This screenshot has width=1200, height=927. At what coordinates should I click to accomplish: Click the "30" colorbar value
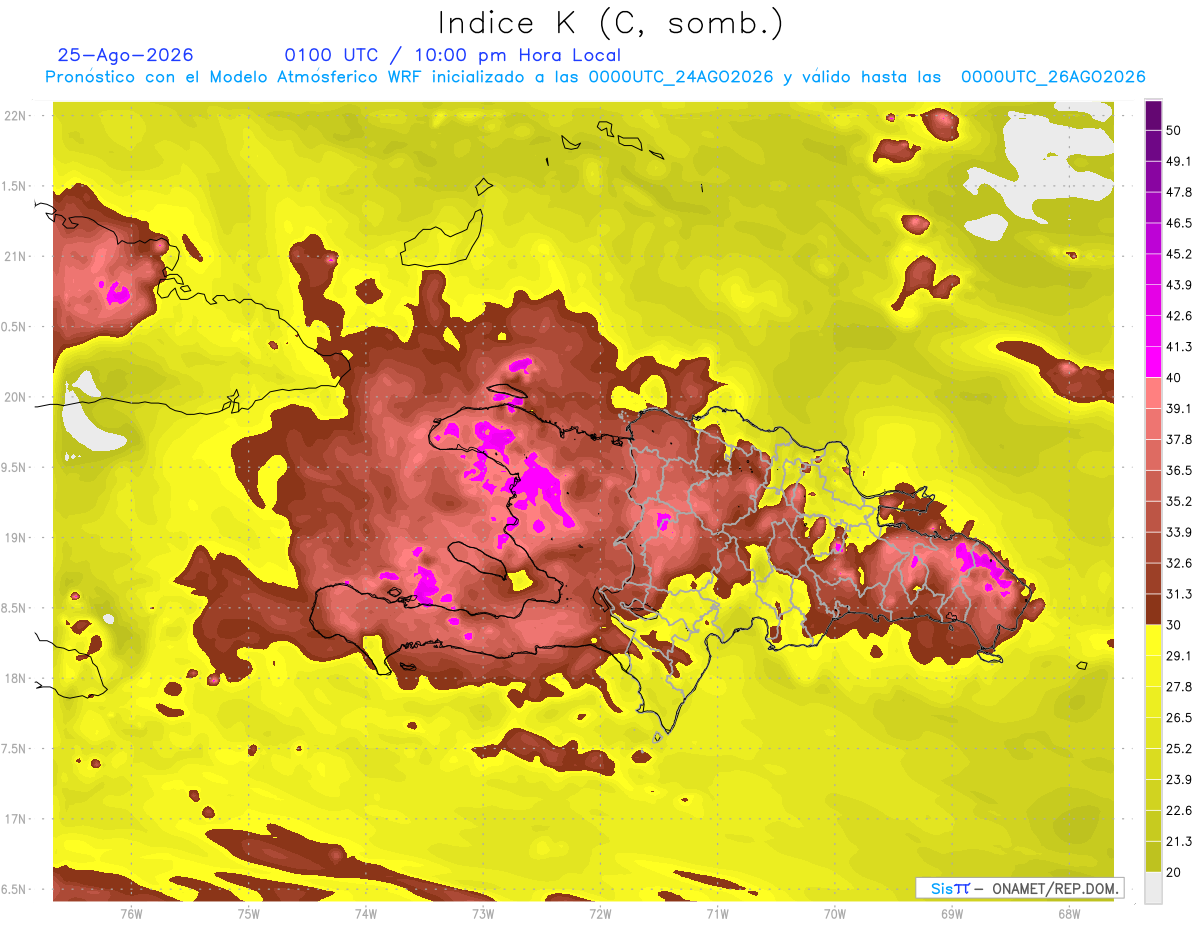click(x=1173, y=625)
